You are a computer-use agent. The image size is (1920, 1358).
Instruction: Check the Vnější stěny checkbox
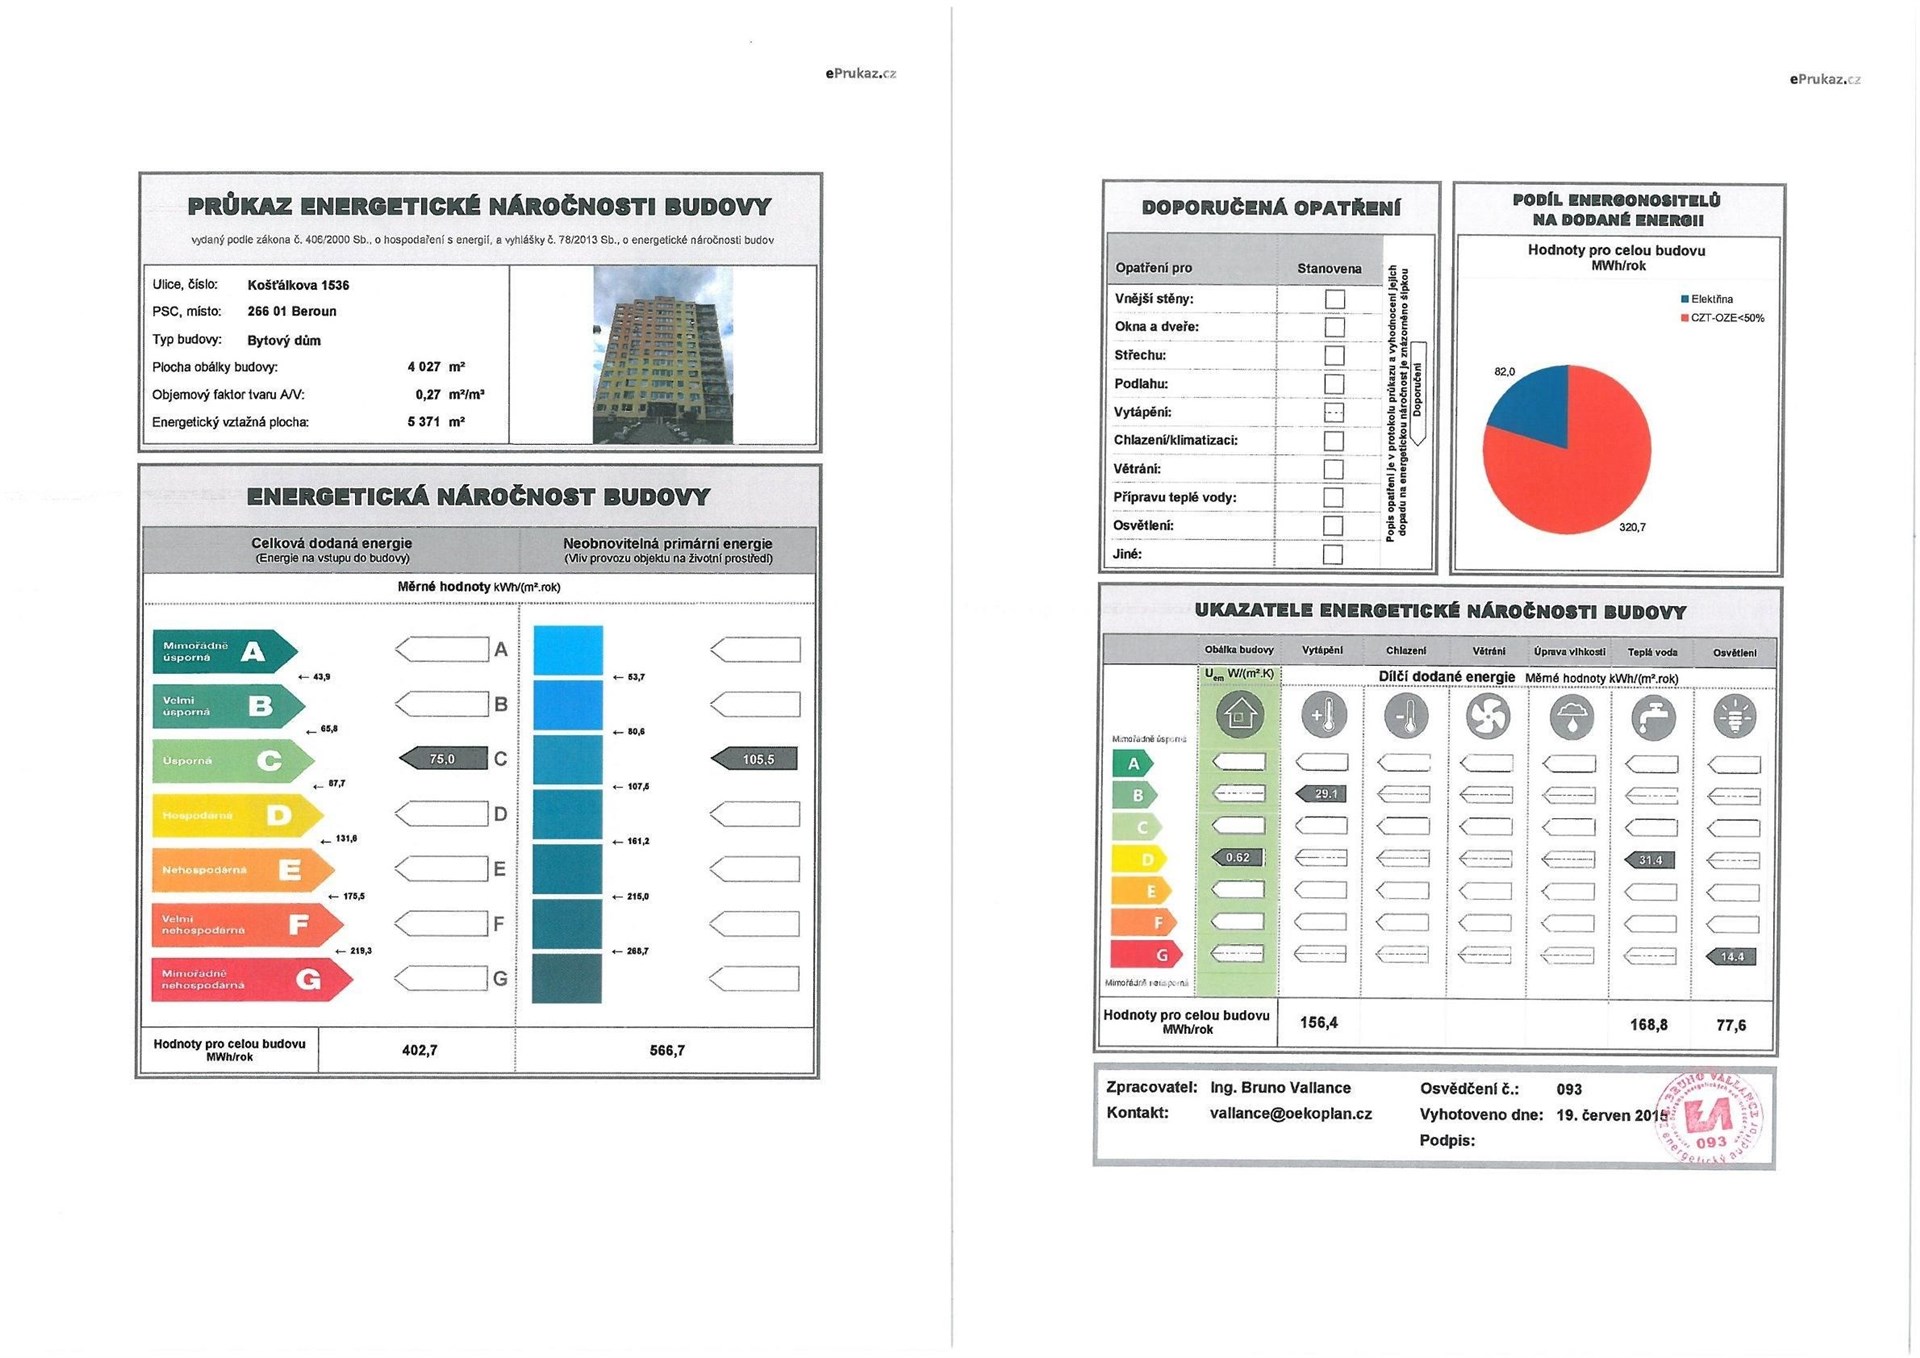click(1334, 299)
